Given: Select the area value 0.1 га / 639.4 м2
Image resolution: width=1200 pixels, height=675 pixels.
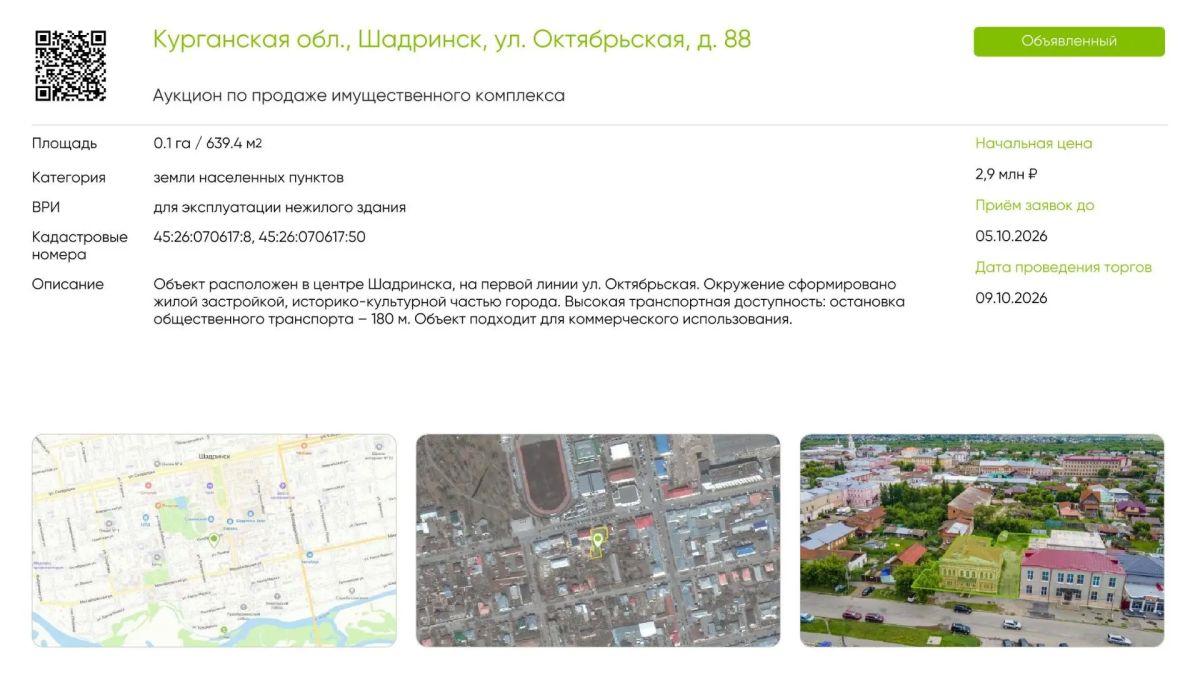Looking at the screenshot, I should tap(207, 143).
